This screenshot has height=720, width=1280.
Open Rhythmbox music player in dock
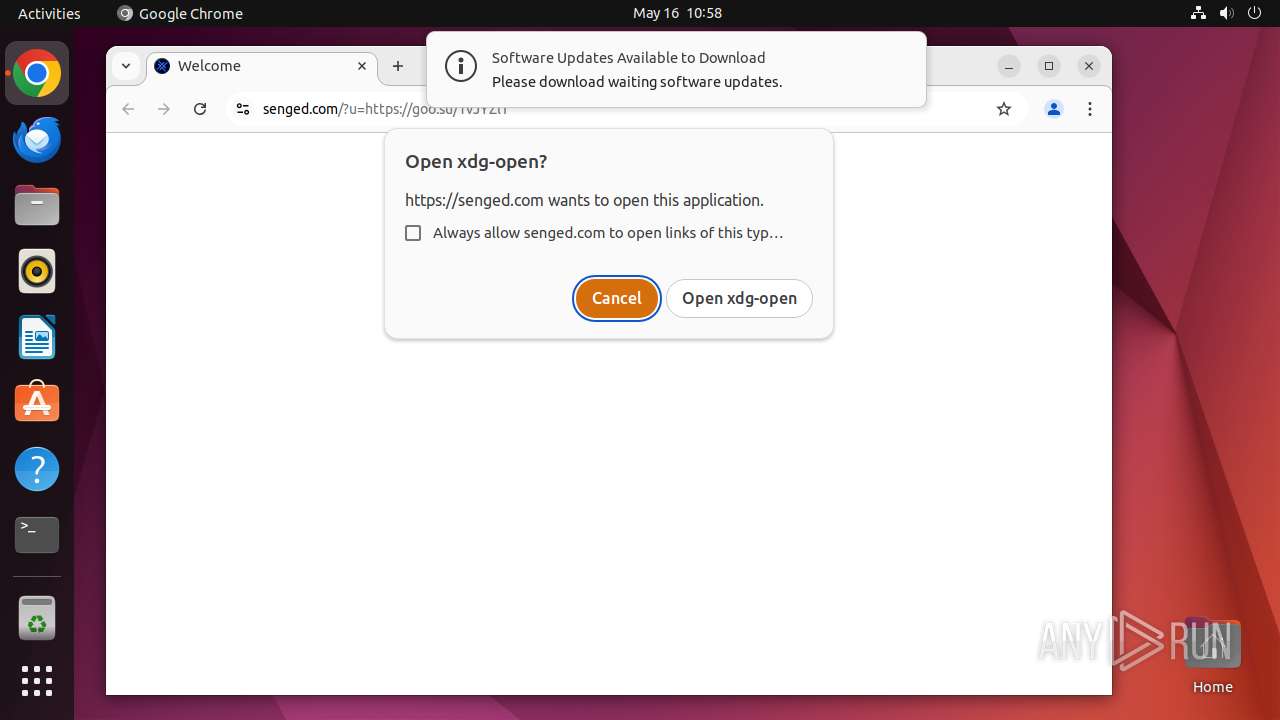point(37,271)
